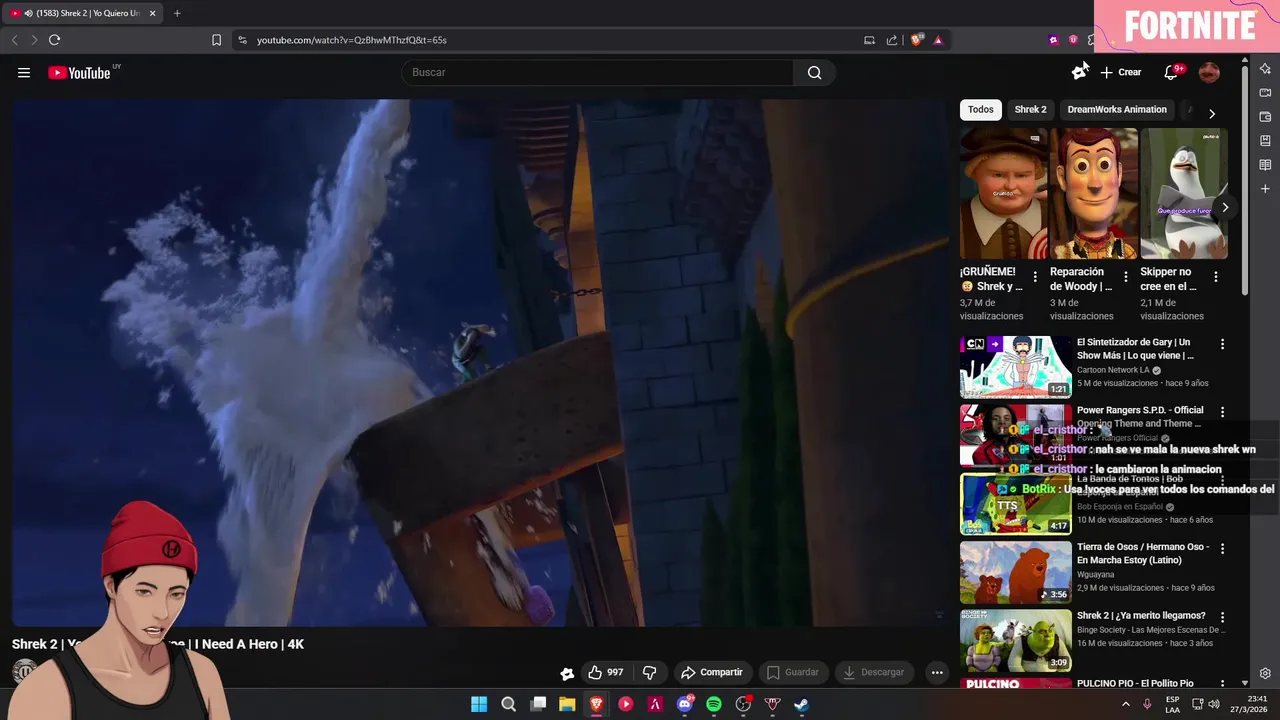This screenshot has width=1280, height=720.
Task: Open the Crear menu
Action: (1121, 72)
